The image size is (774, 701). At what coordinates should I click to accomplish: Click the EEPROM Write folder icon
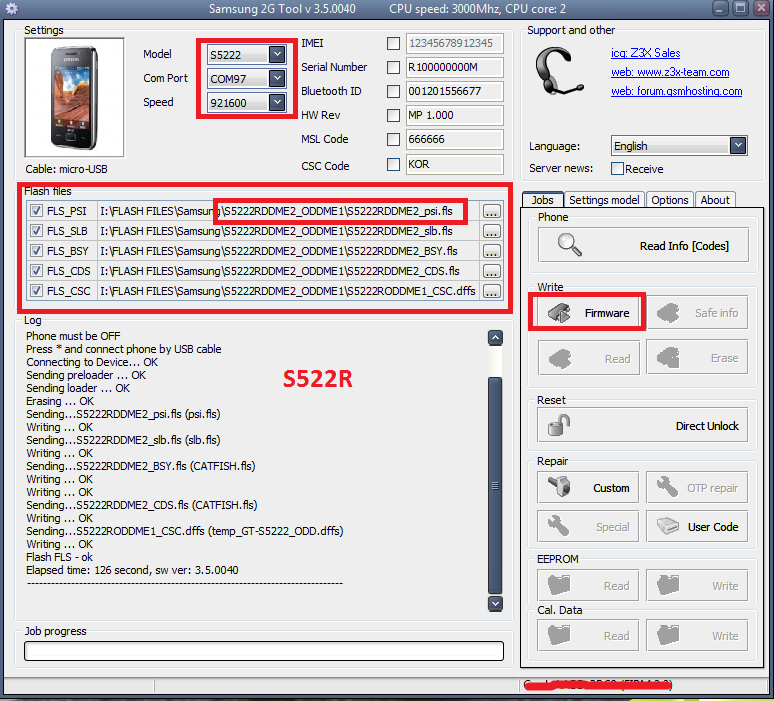coord(668,585)
